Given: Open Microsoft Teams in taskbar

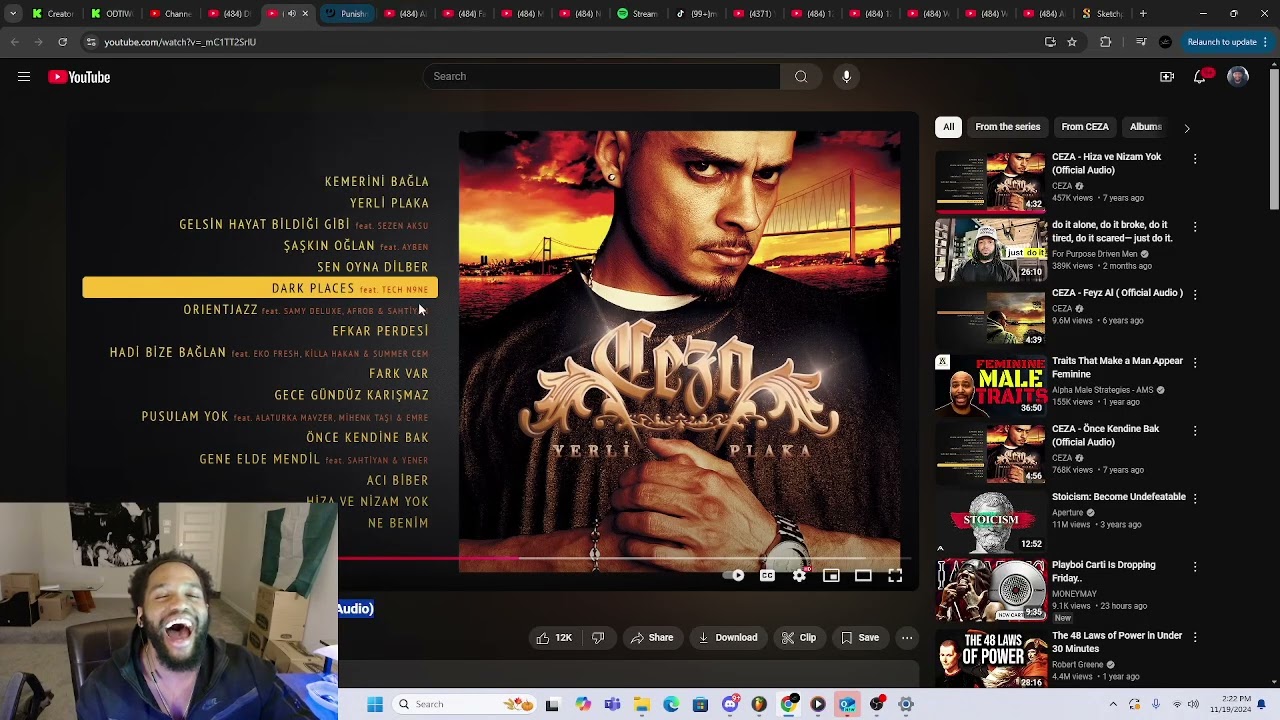Looking at the screenshot, I should pos(612,704).
